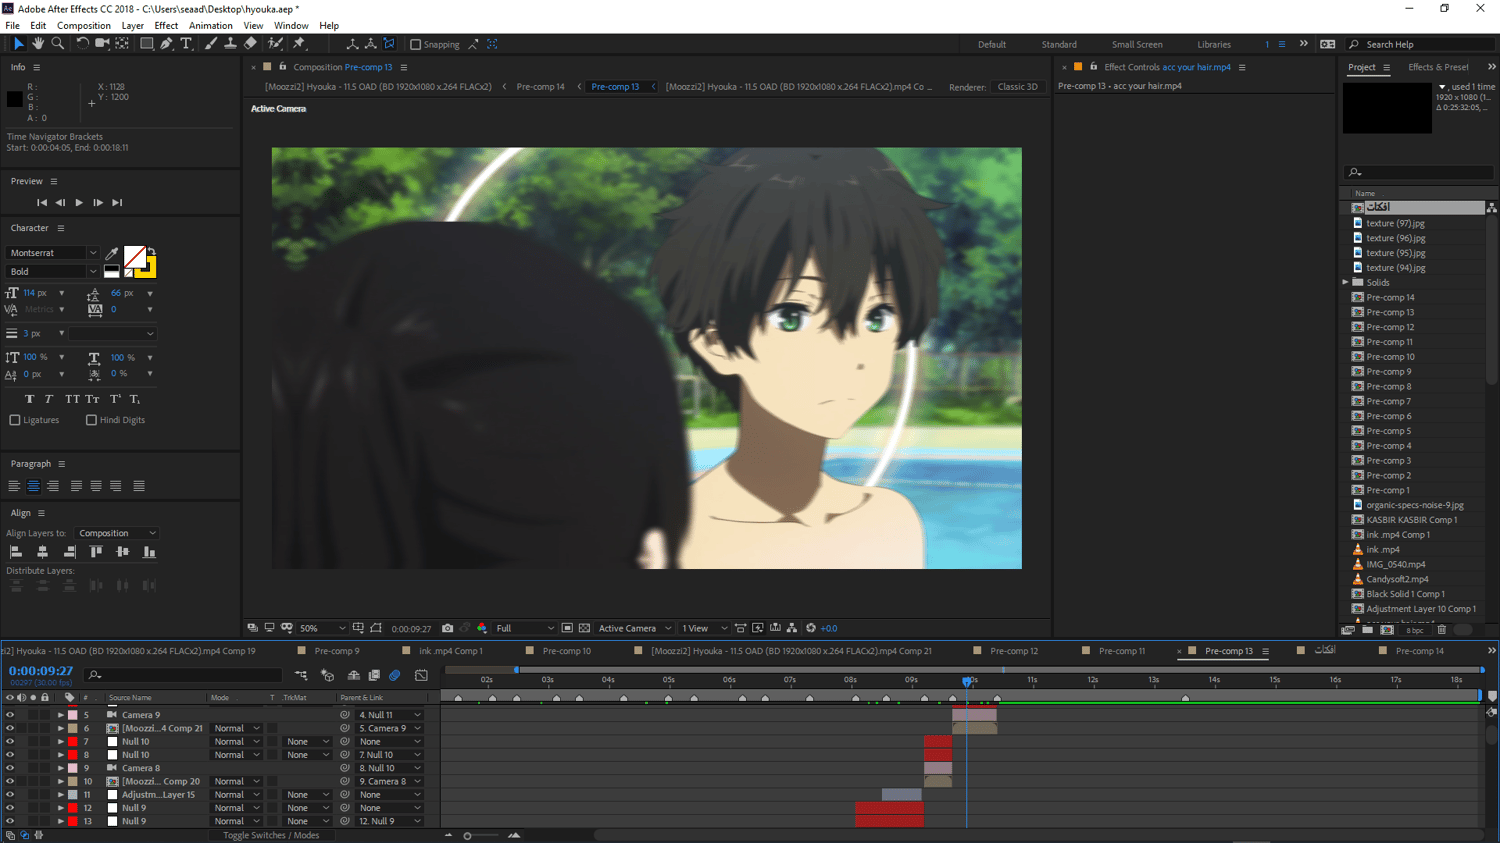
Task: Switch to Effects & Presets panel tab
Action: (x=1438, y=67)
